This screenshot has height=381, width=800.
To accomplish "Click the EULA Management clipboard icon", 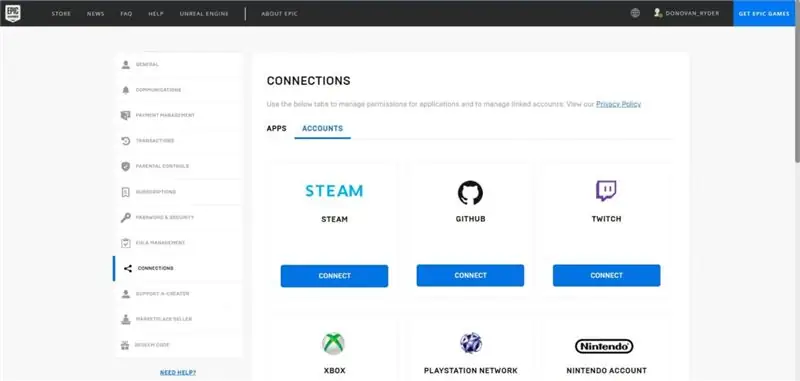I will 126,243.
